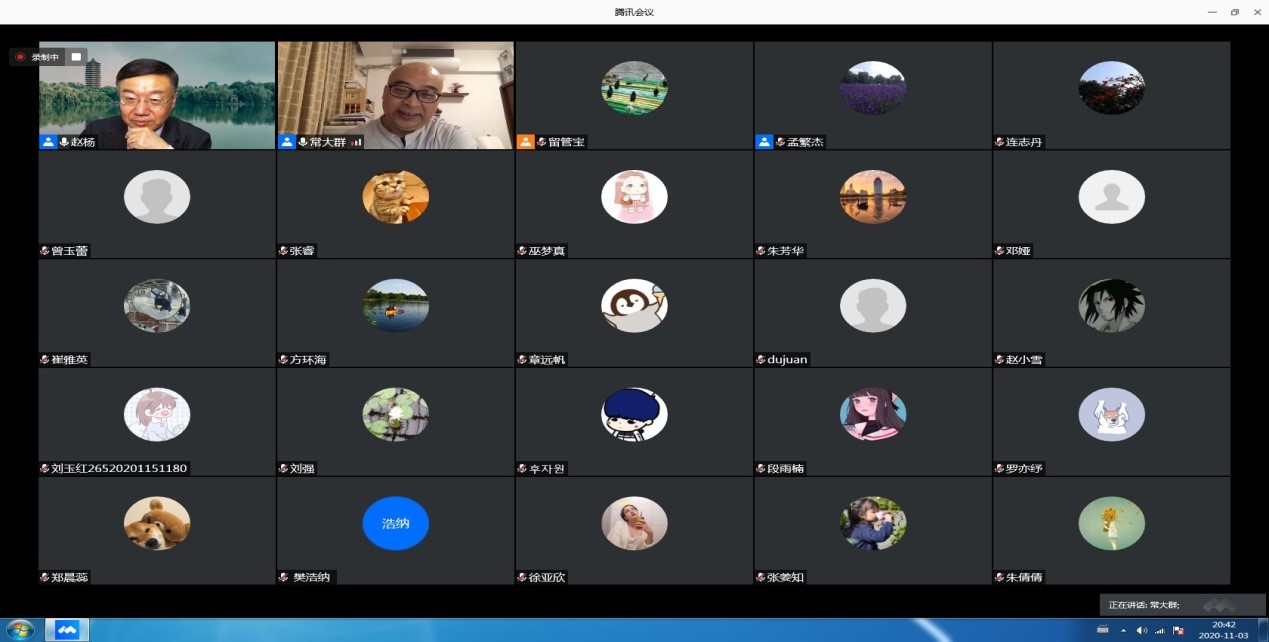Click the blue host icon beside 赵杨
The width and height of the screenshot is (1269, 642).
pos(48,142)
